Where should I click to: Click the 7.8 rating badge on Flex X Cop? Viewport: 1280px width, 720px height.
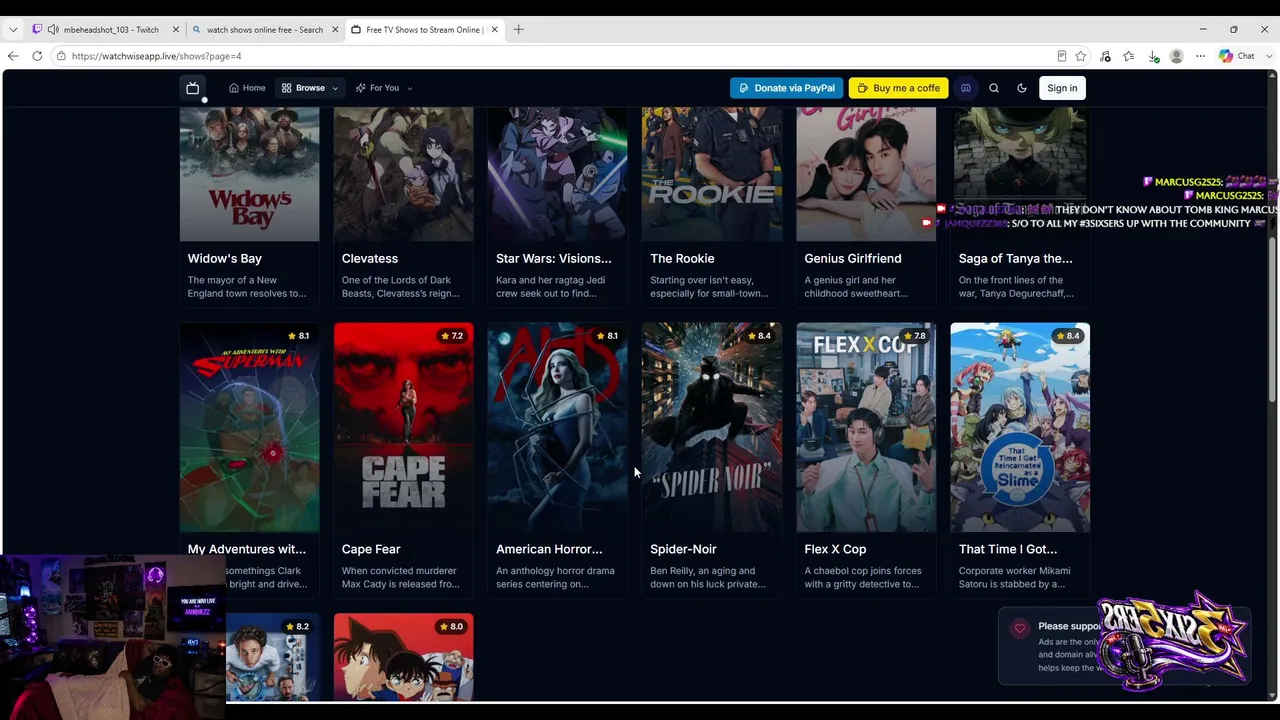point(913,336)
